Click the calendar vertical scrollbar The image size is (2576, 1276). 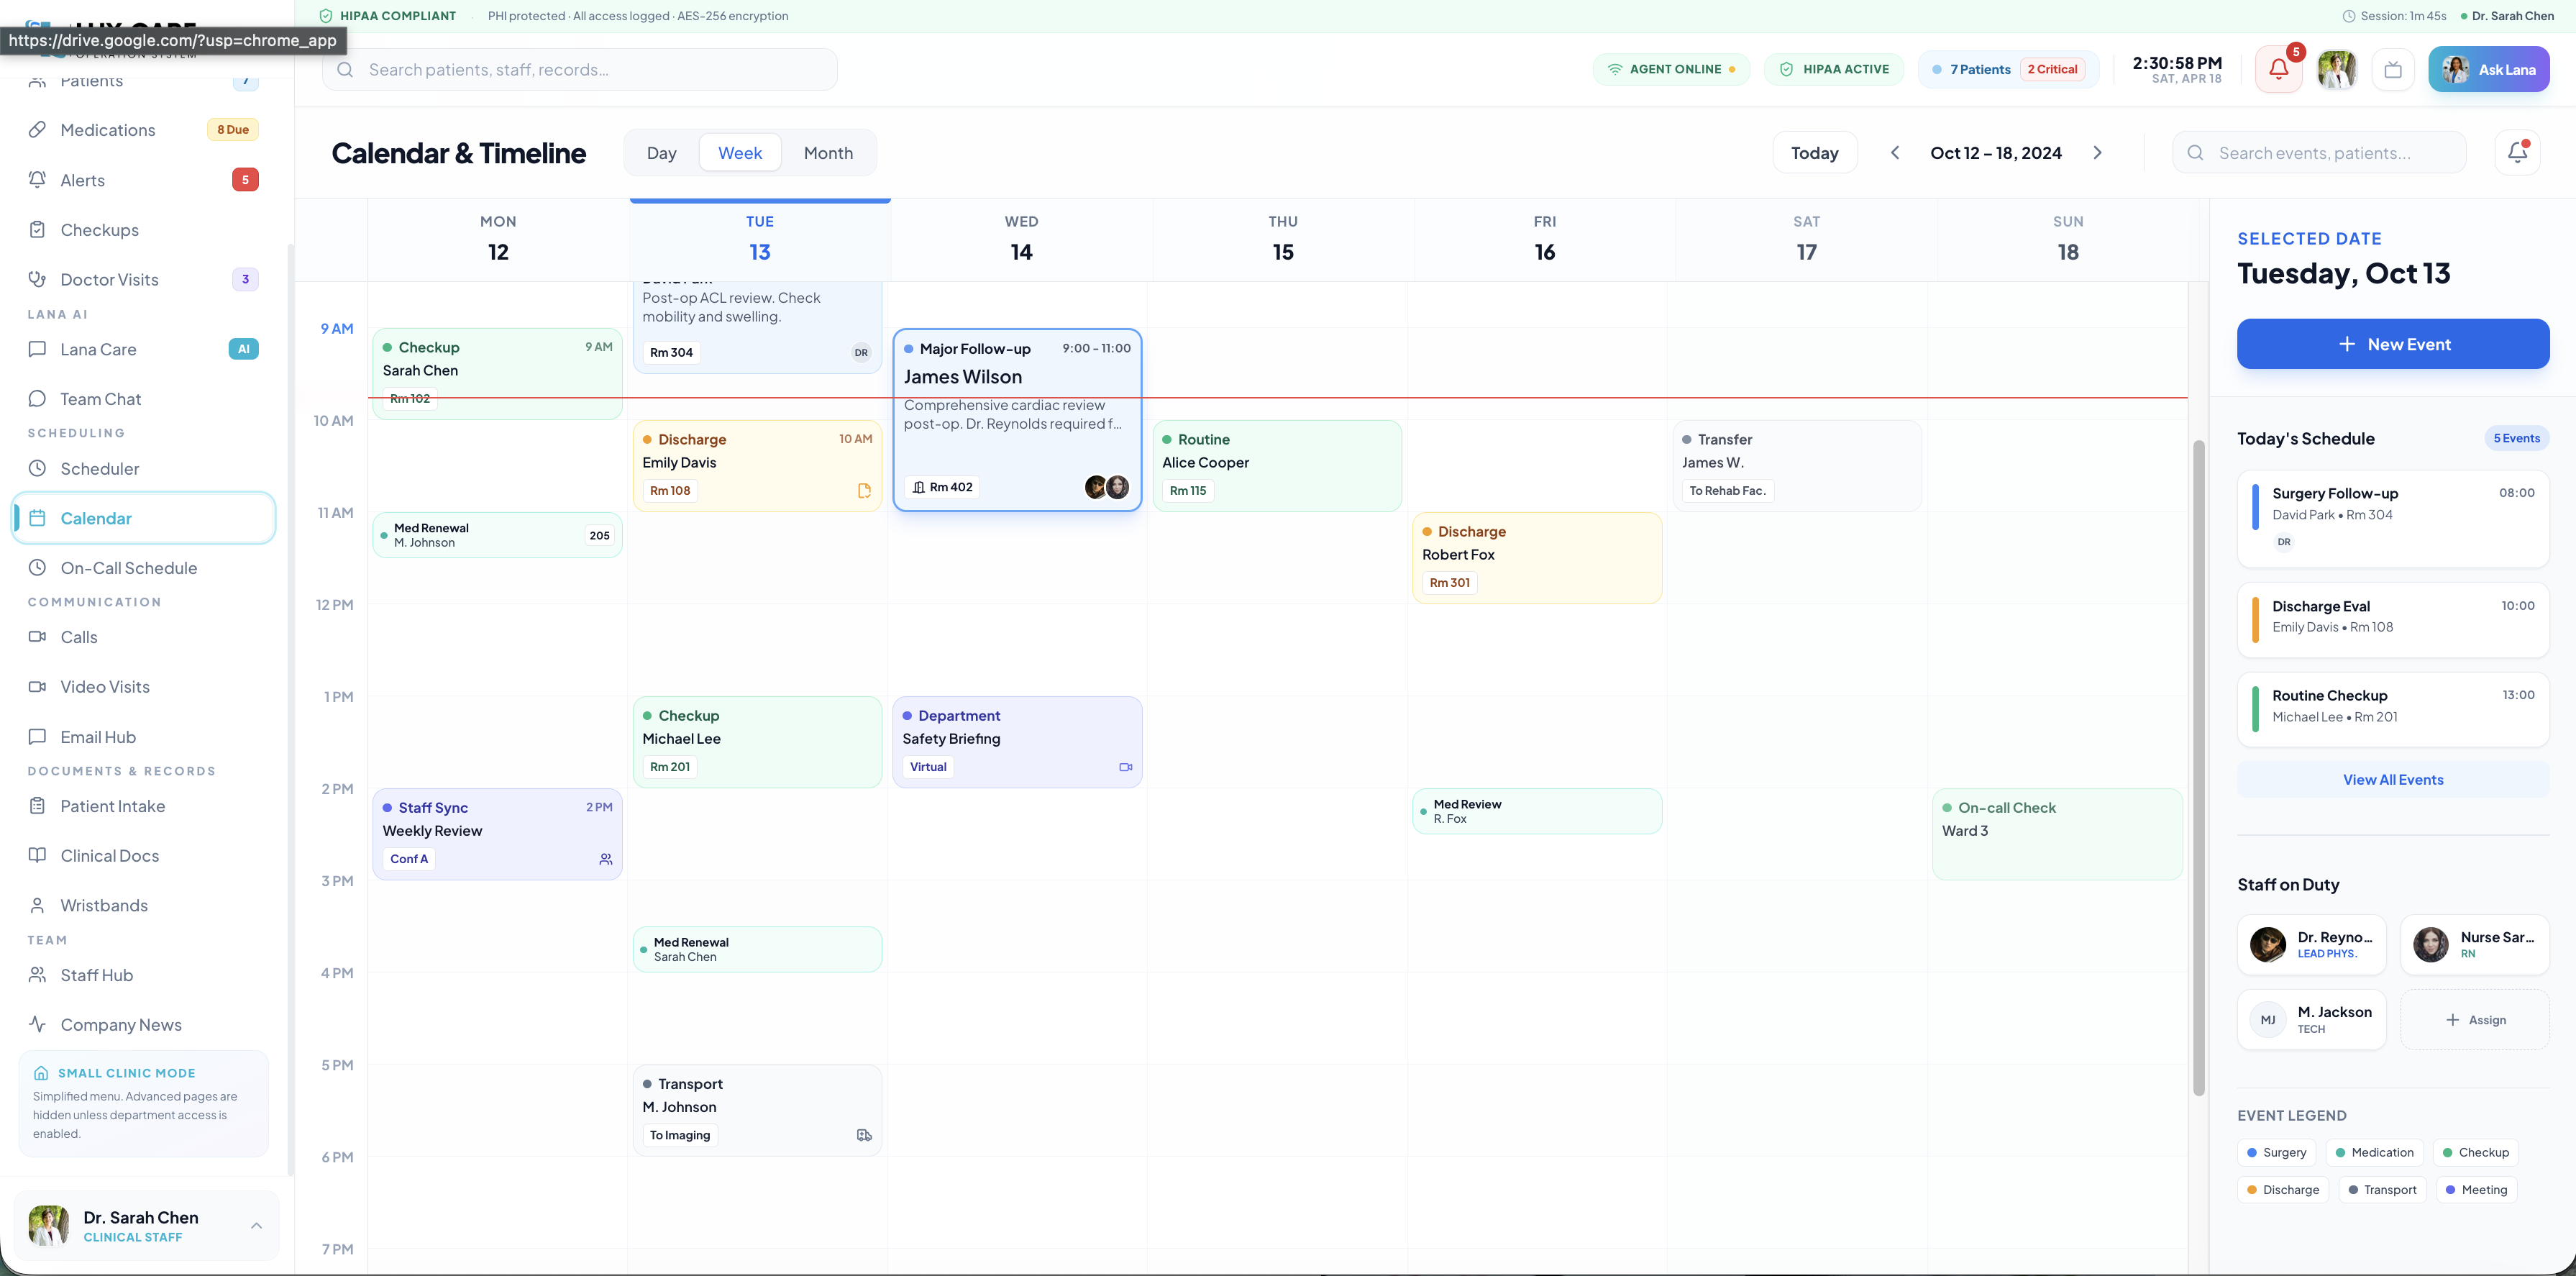tap(2198, 768)
